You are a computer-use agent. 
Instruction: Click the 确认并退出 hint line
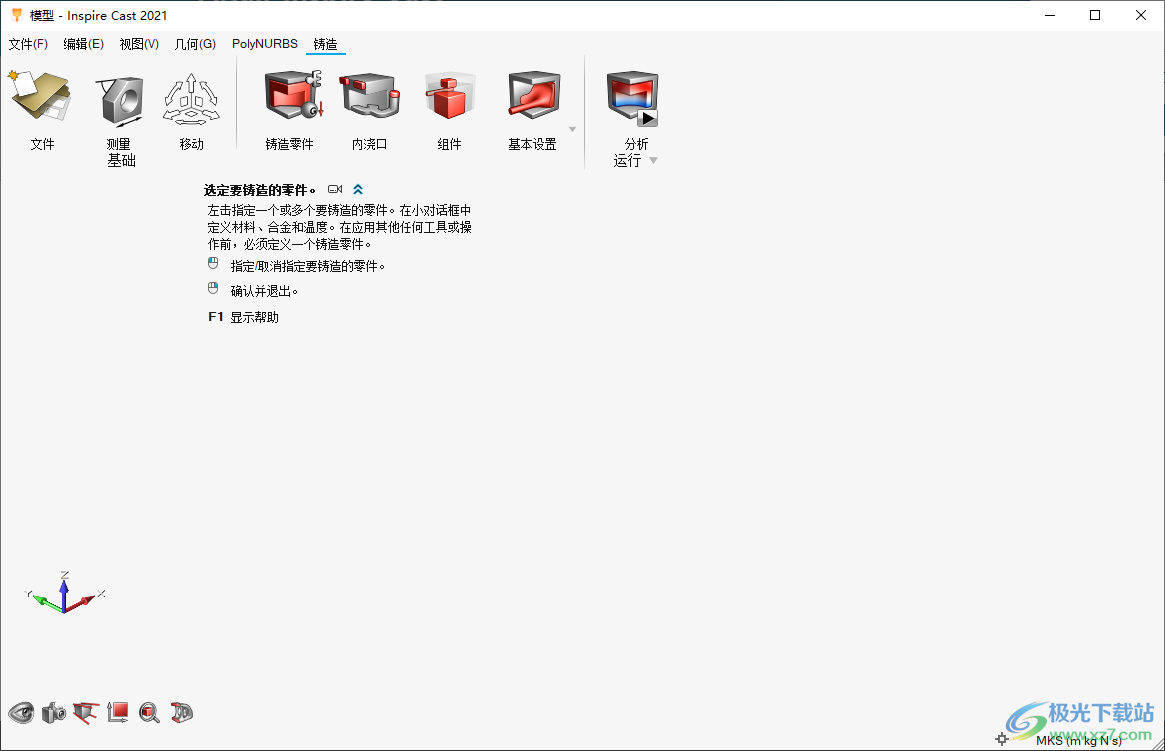pyautogui.click(x=264, y=291)
